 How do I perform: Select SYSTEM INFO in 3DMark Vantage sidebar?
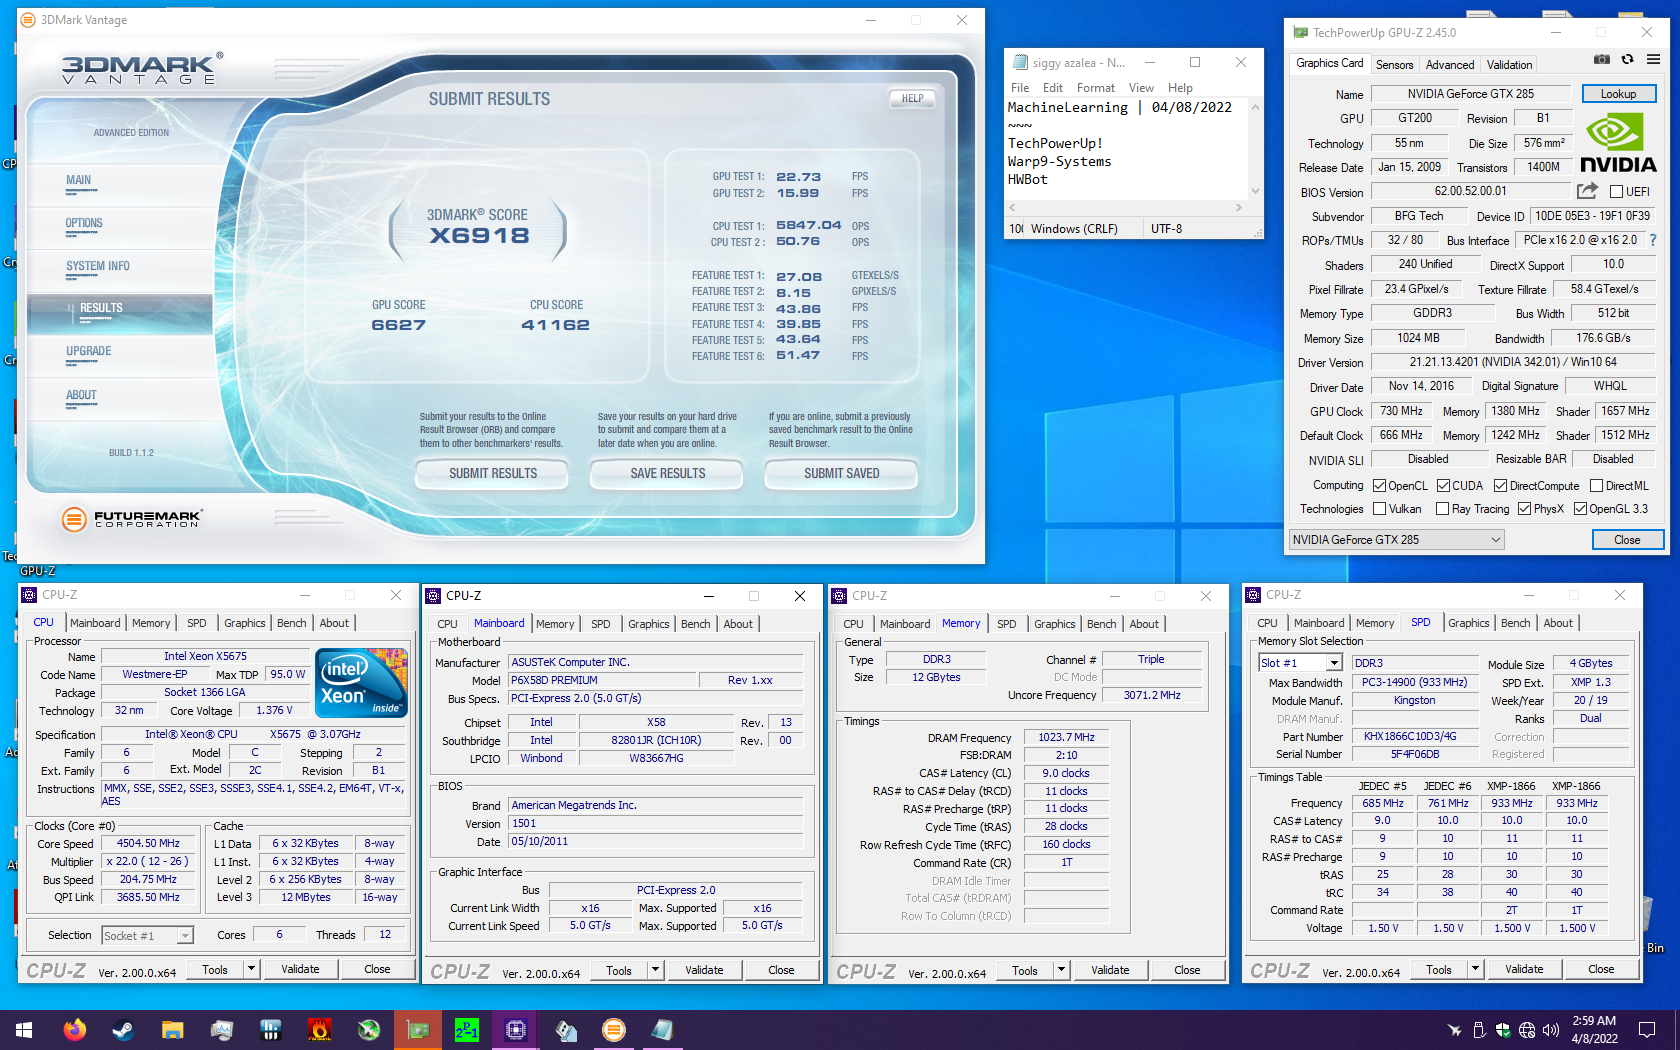[98, 266]
